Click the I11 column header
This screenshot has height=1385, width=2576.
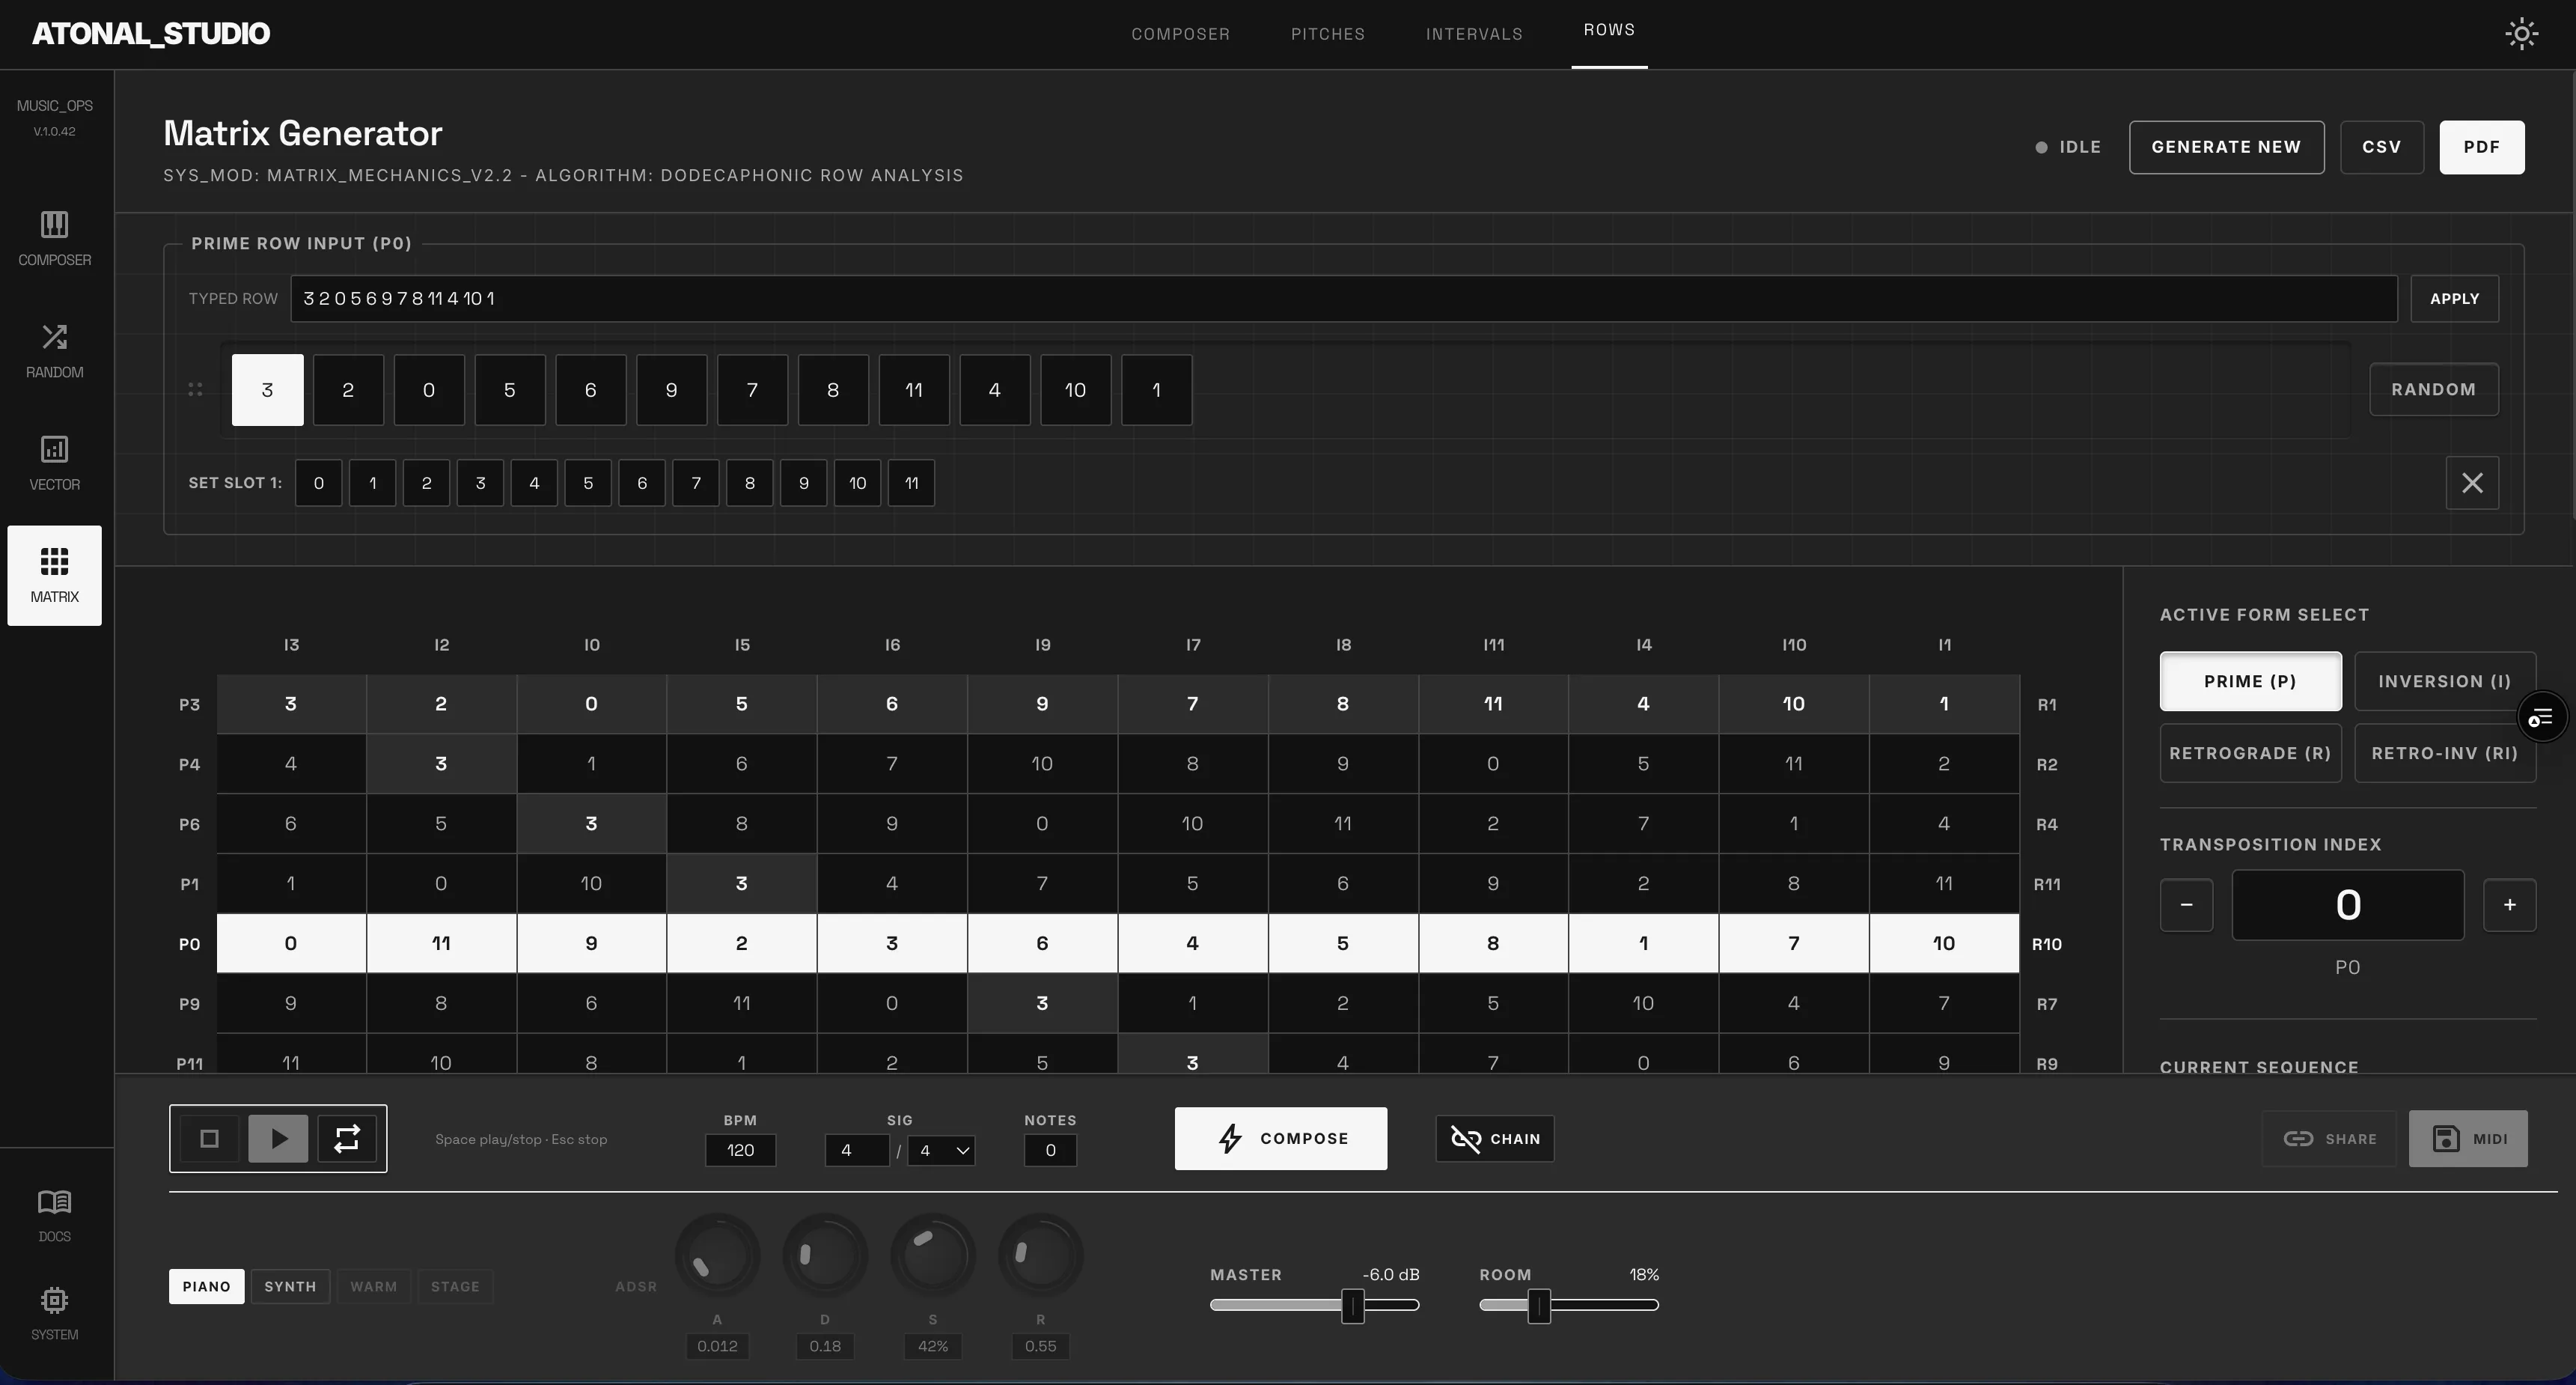1493,645
